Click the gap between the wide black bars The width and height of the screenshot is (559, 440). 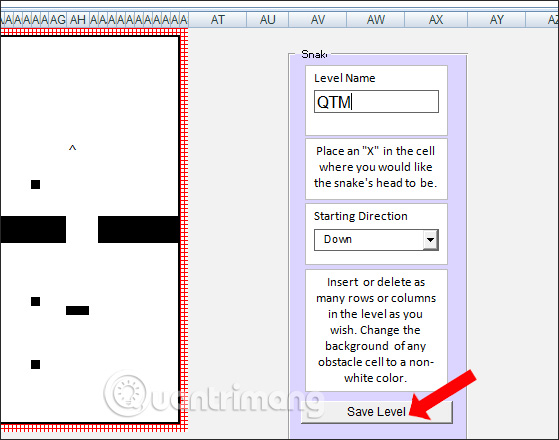click(x=82, y=229)
